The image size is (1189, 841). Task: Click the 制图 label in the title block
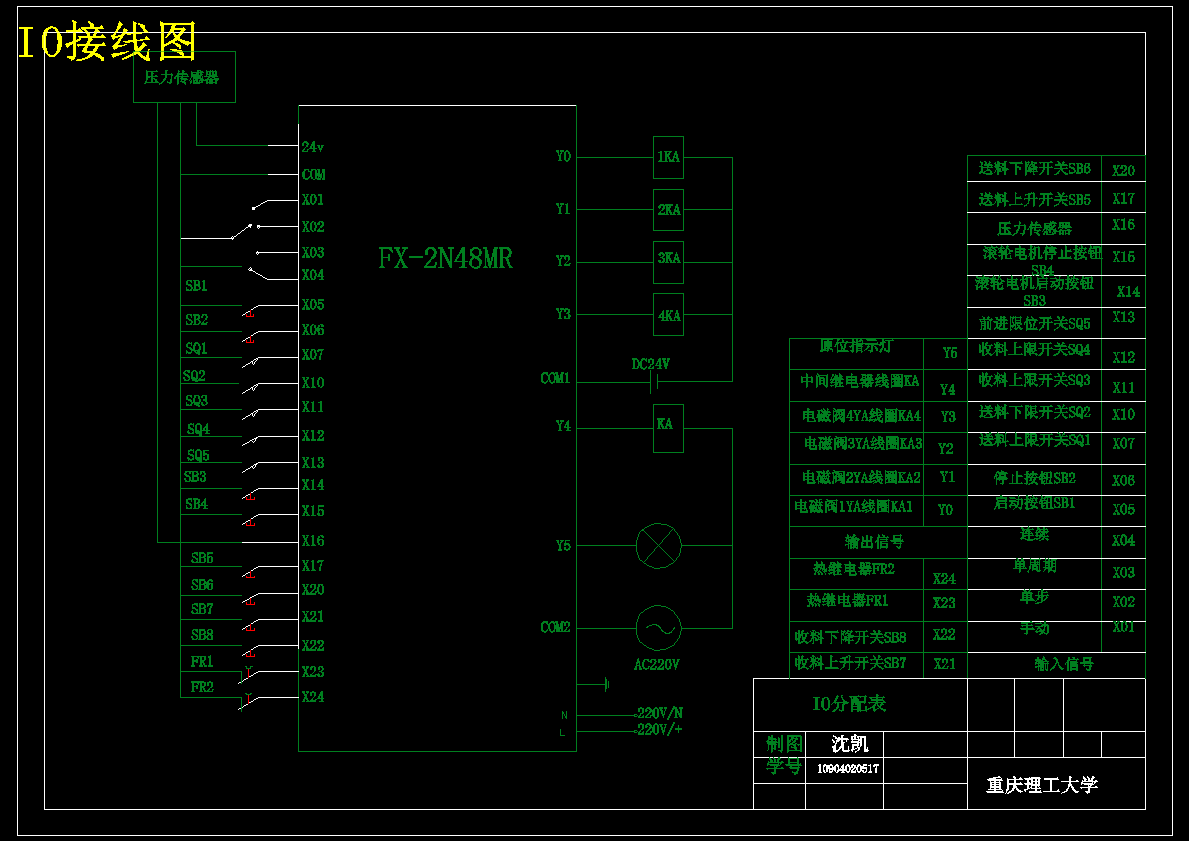pyautogui.click(x=783, y=744)
